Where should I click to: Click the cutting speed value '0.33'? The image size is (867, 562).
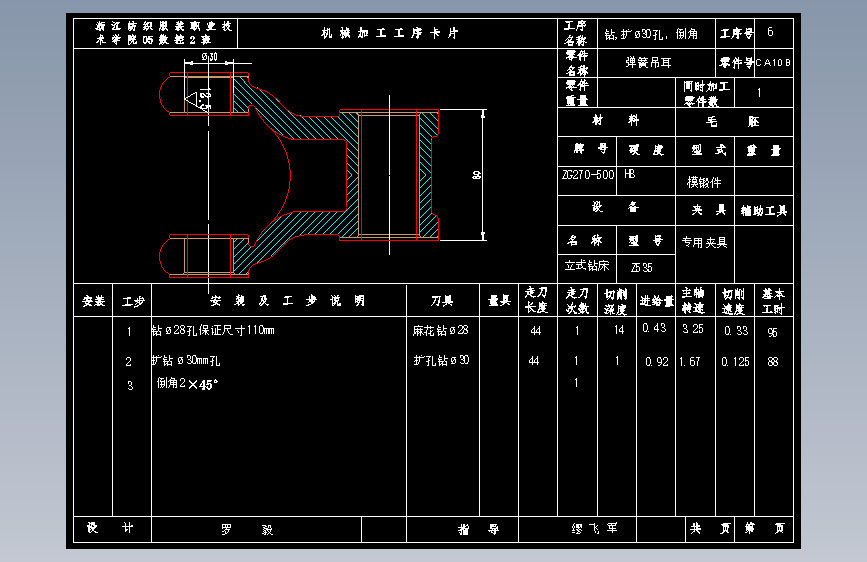[x=736, y=331]
